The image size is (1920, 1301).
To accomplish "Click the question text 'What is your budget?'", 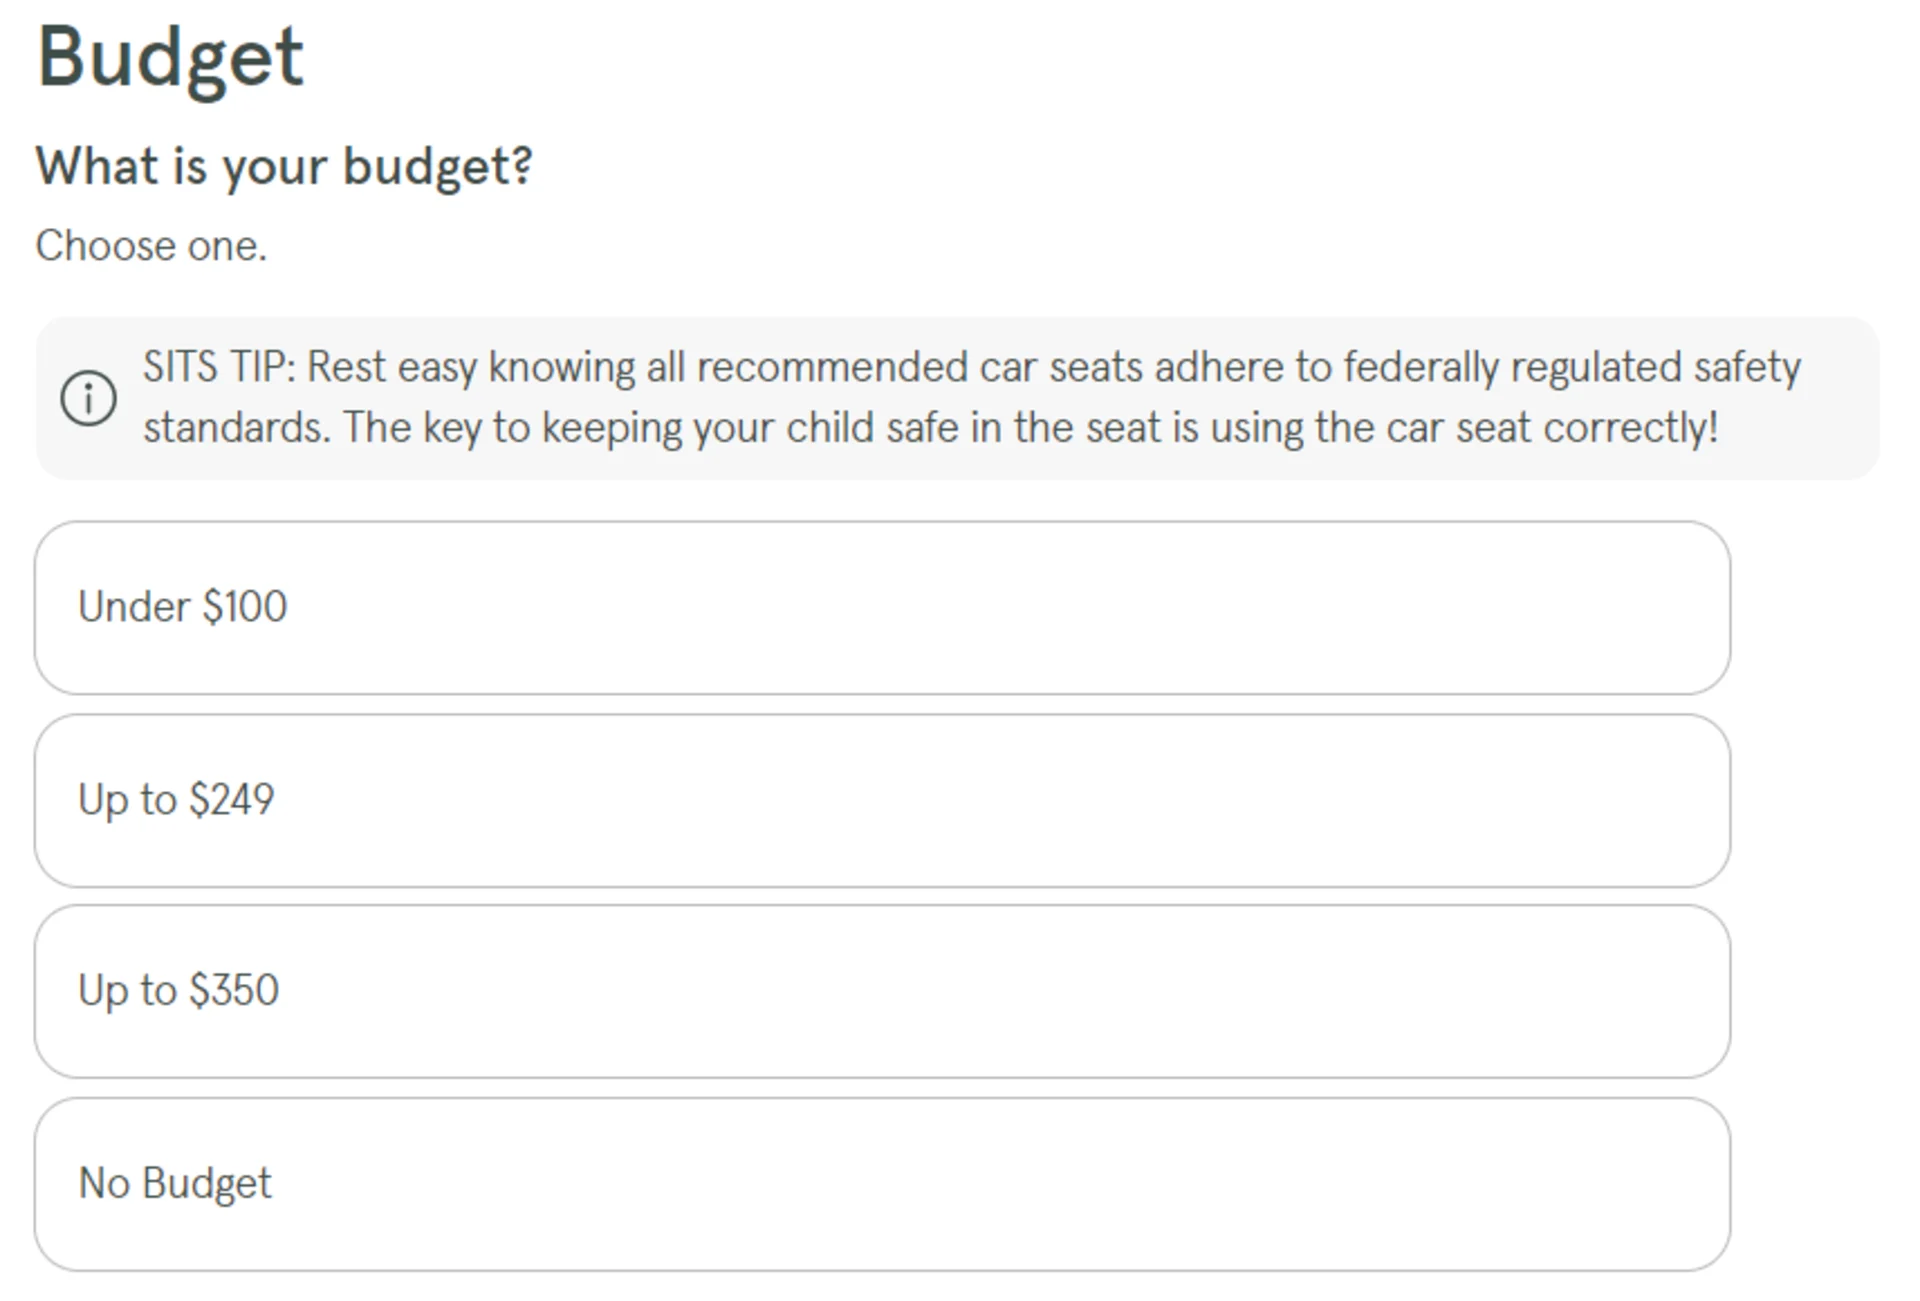I will click(x=285, y=166).
